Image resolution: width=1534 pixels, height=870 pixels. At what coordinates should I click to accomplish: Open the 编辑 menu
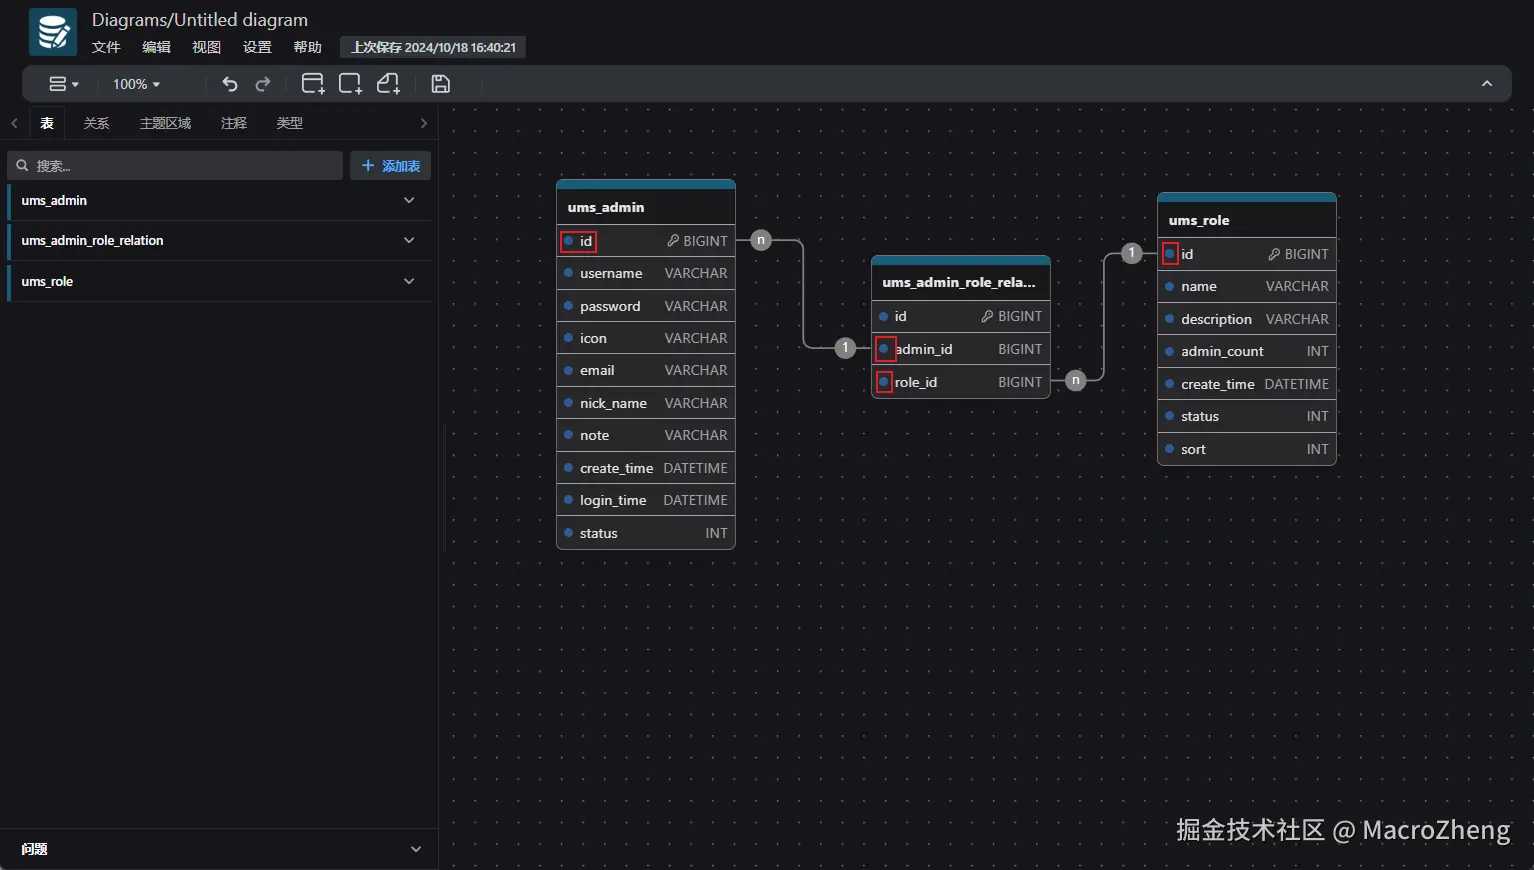156,47
